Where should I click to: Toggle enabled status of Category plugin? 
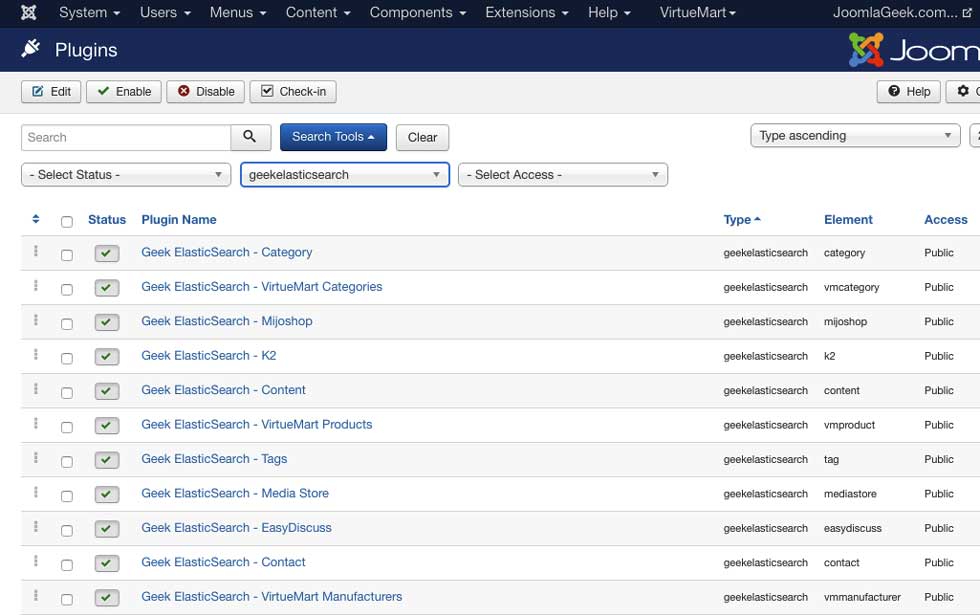[107, 253]
